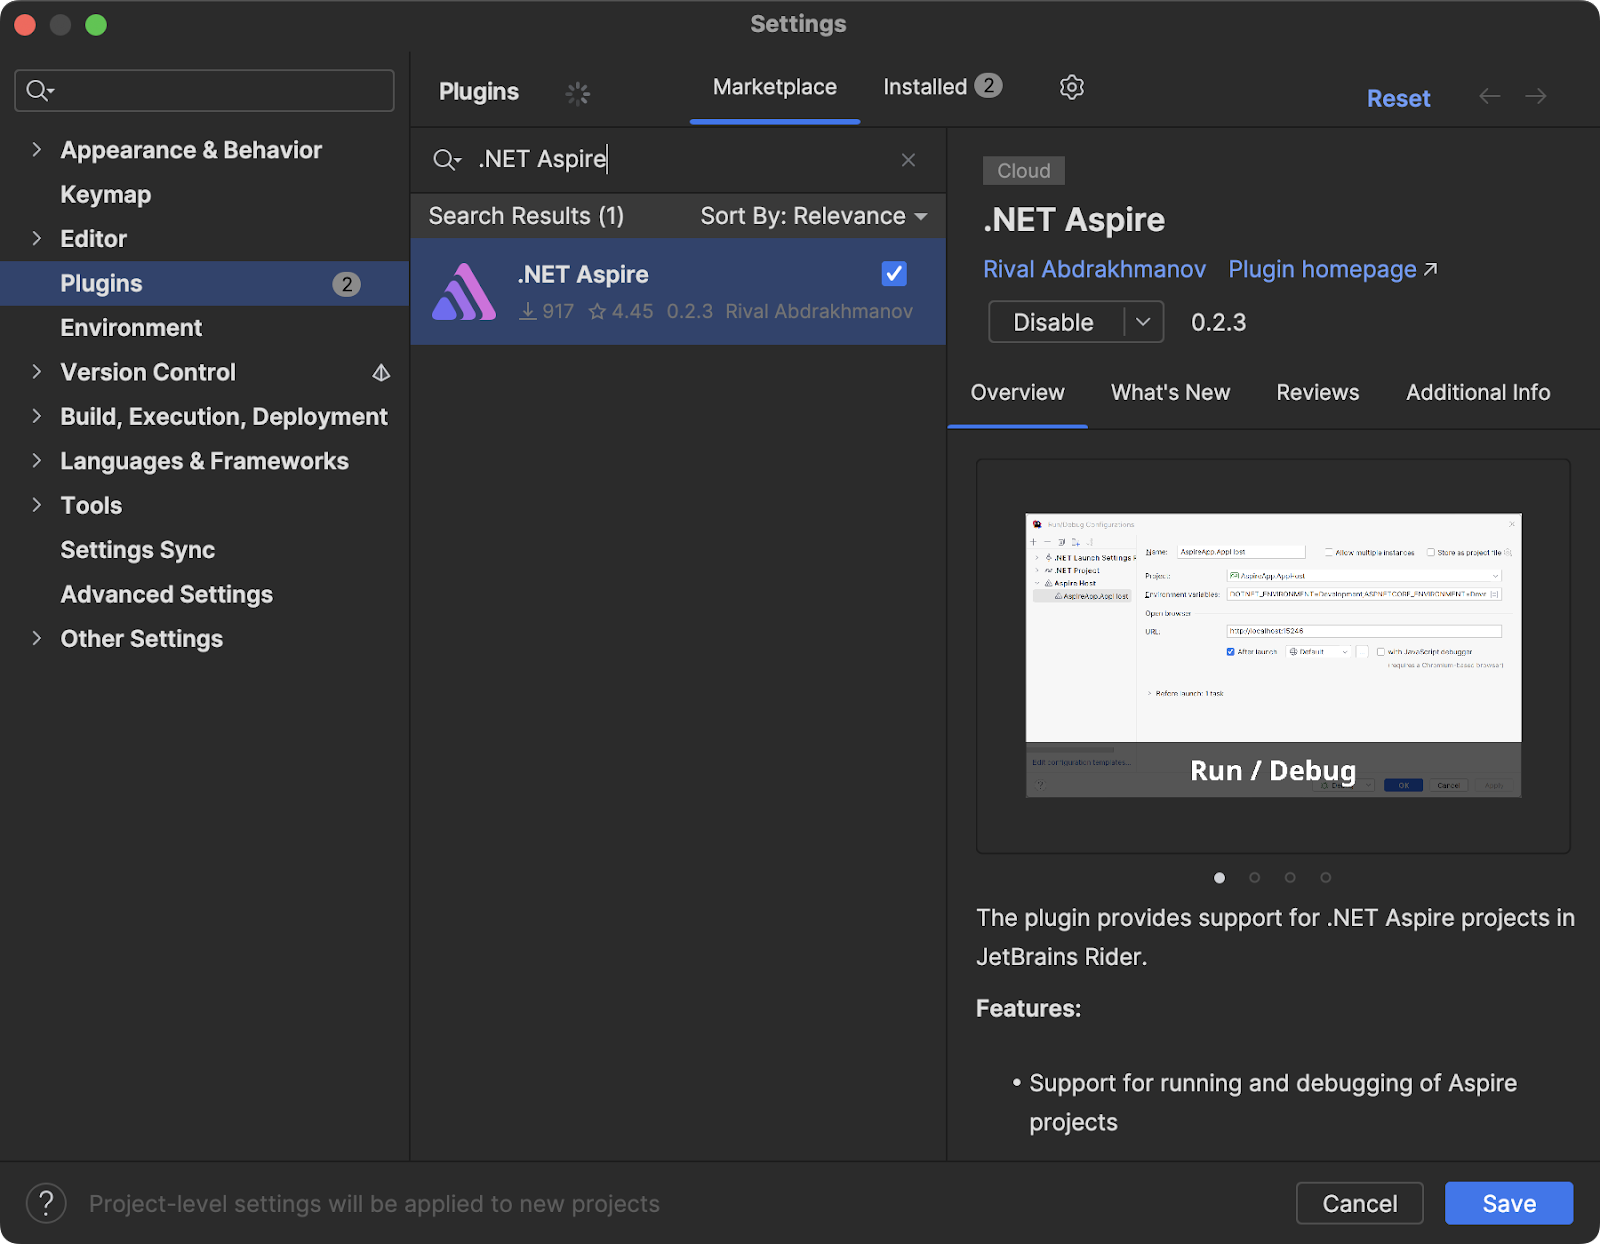Click the Search Results (1) header
Viewport: 1600px width, 1244px height.
526,216
